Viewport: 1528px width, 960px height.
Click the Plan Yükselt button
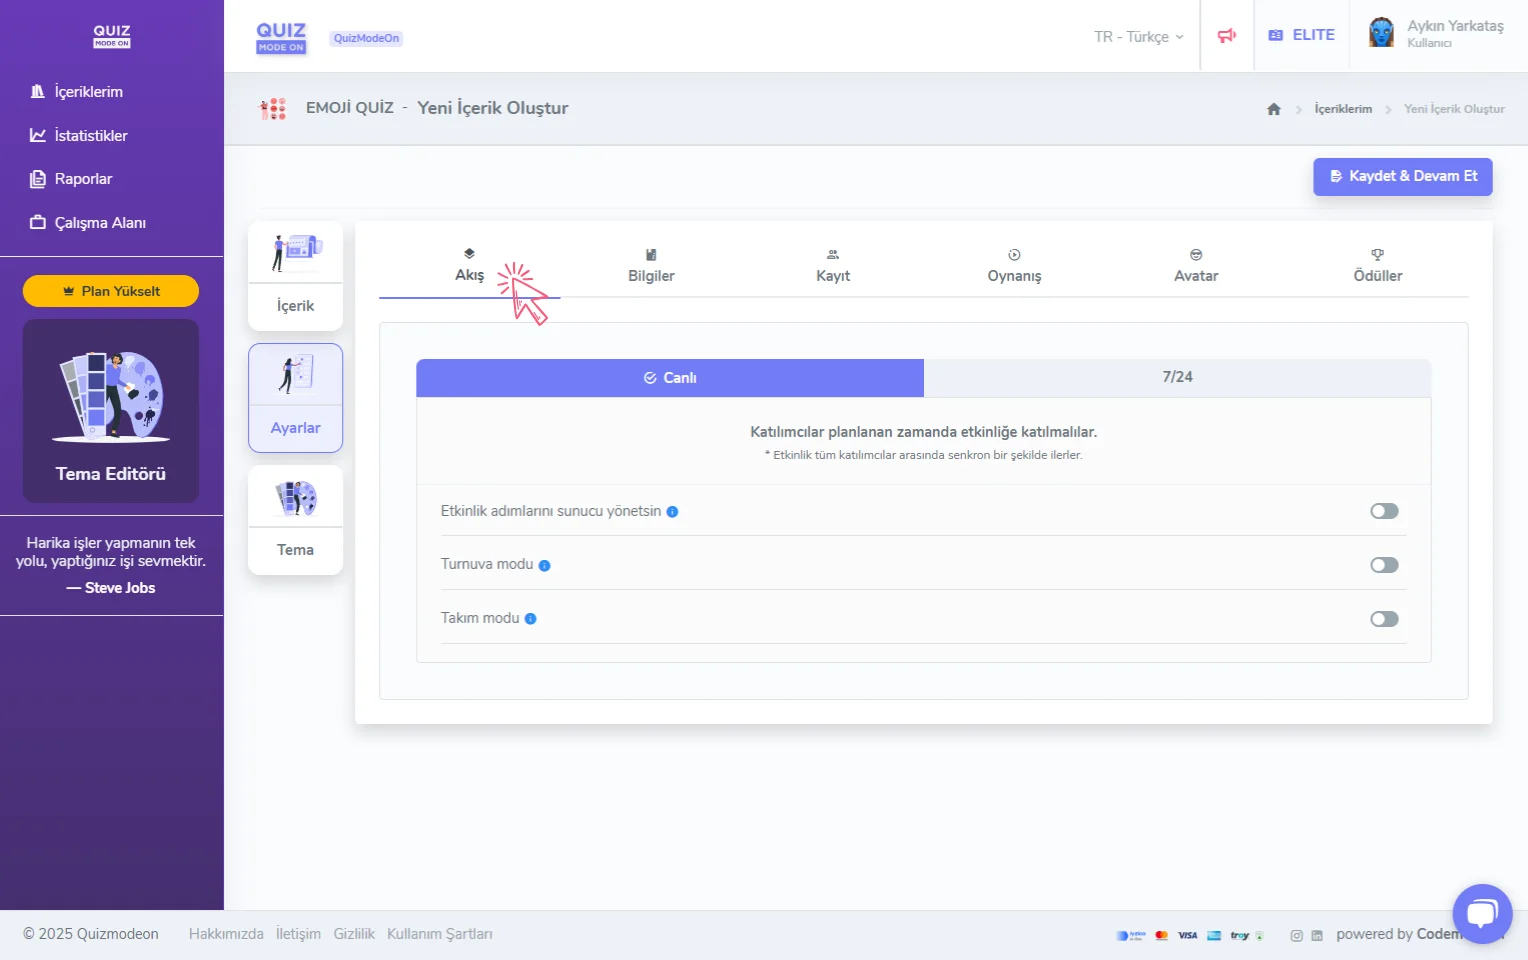(111, 291)
